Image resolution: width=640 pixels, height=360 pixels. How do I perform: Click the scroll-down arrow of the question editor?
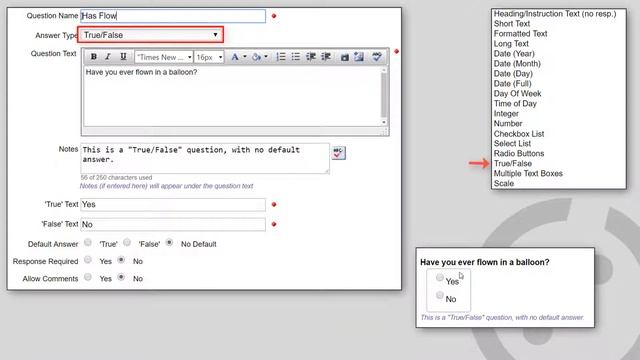[x=384, y=122]
